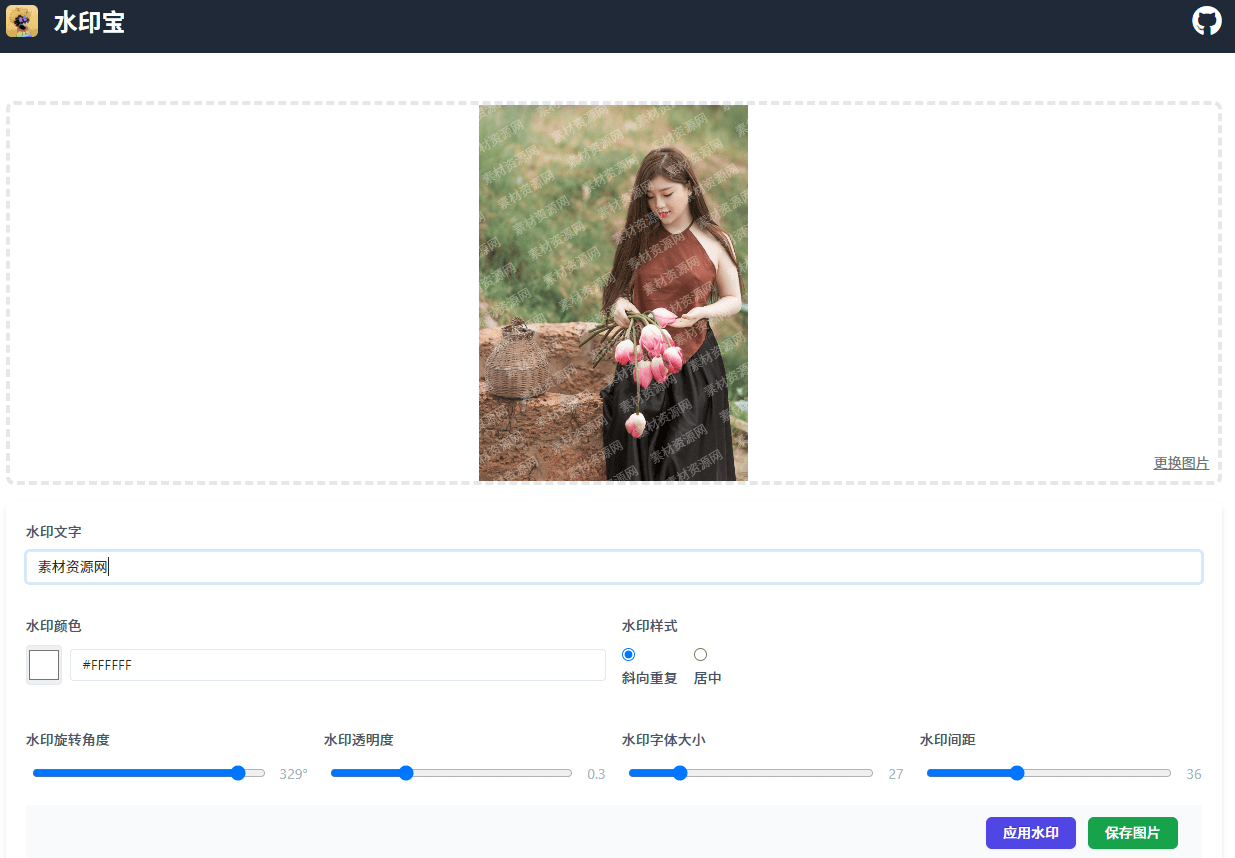Click the 水印字体大小 slider handle

(x=680, y=773)
